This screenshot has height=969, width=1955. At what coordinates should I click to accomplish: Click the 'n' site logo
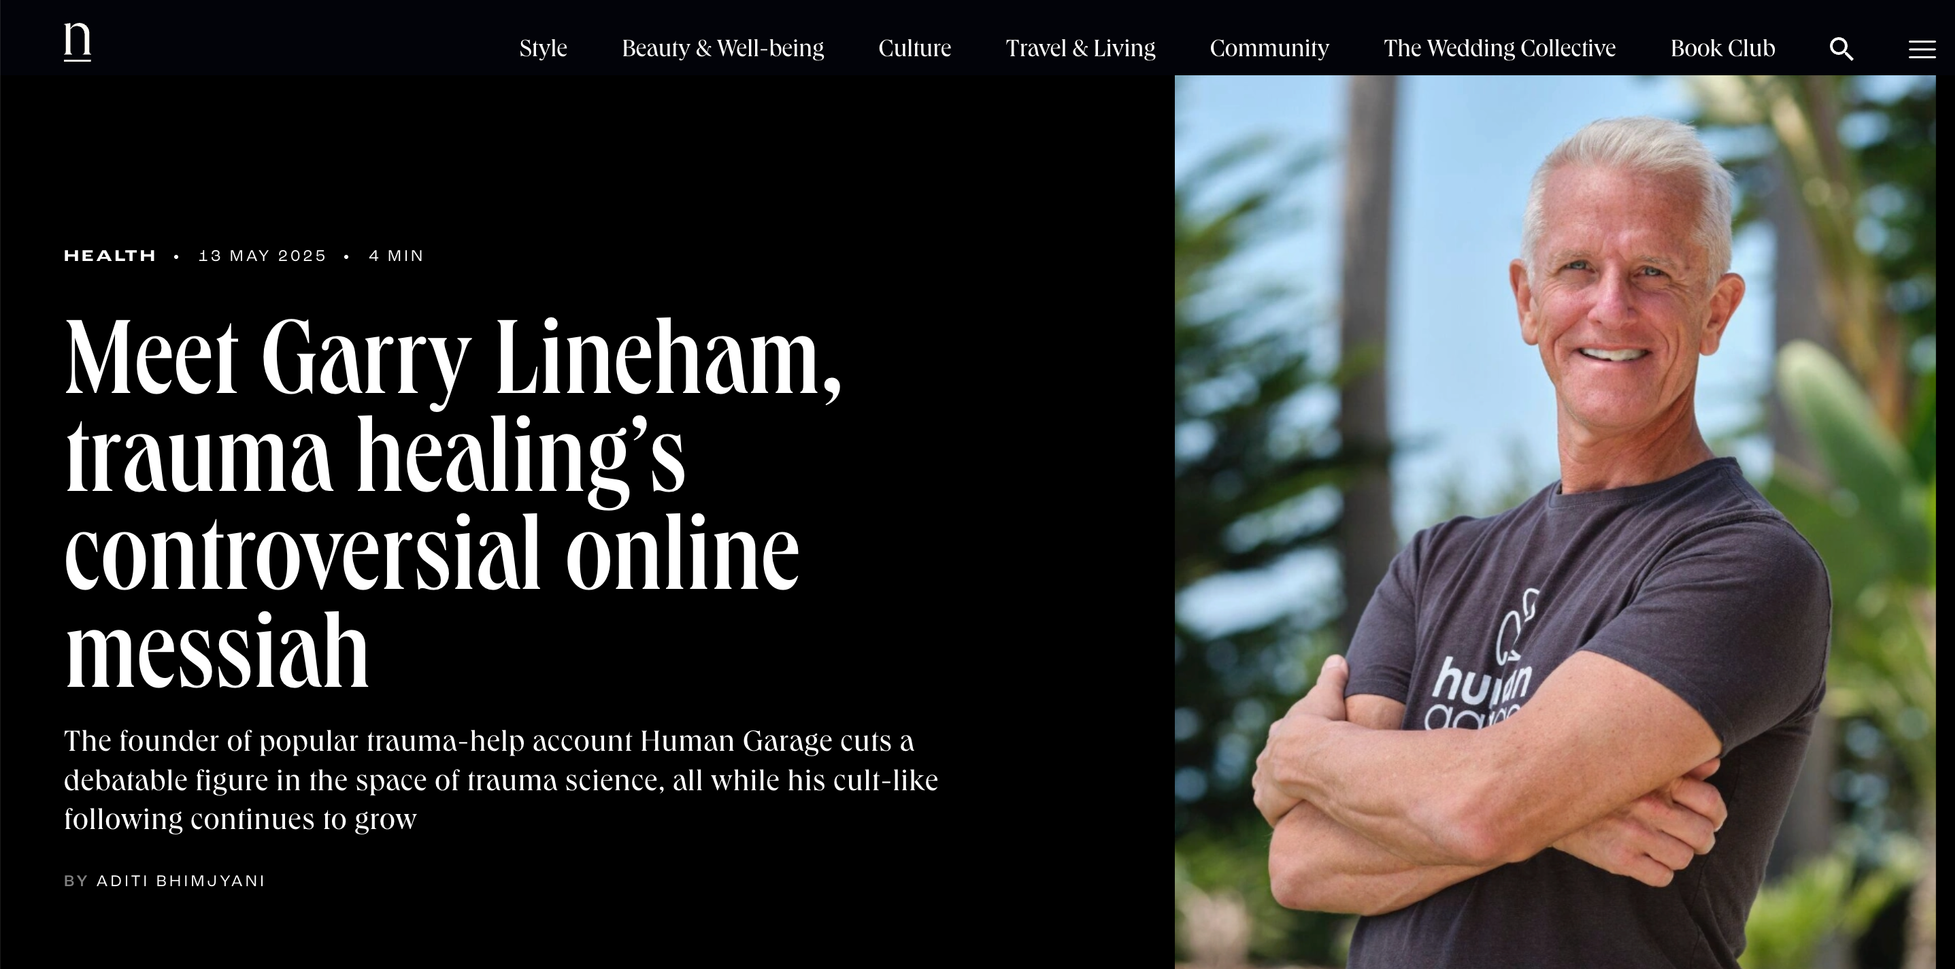click(x=77, y=42)
